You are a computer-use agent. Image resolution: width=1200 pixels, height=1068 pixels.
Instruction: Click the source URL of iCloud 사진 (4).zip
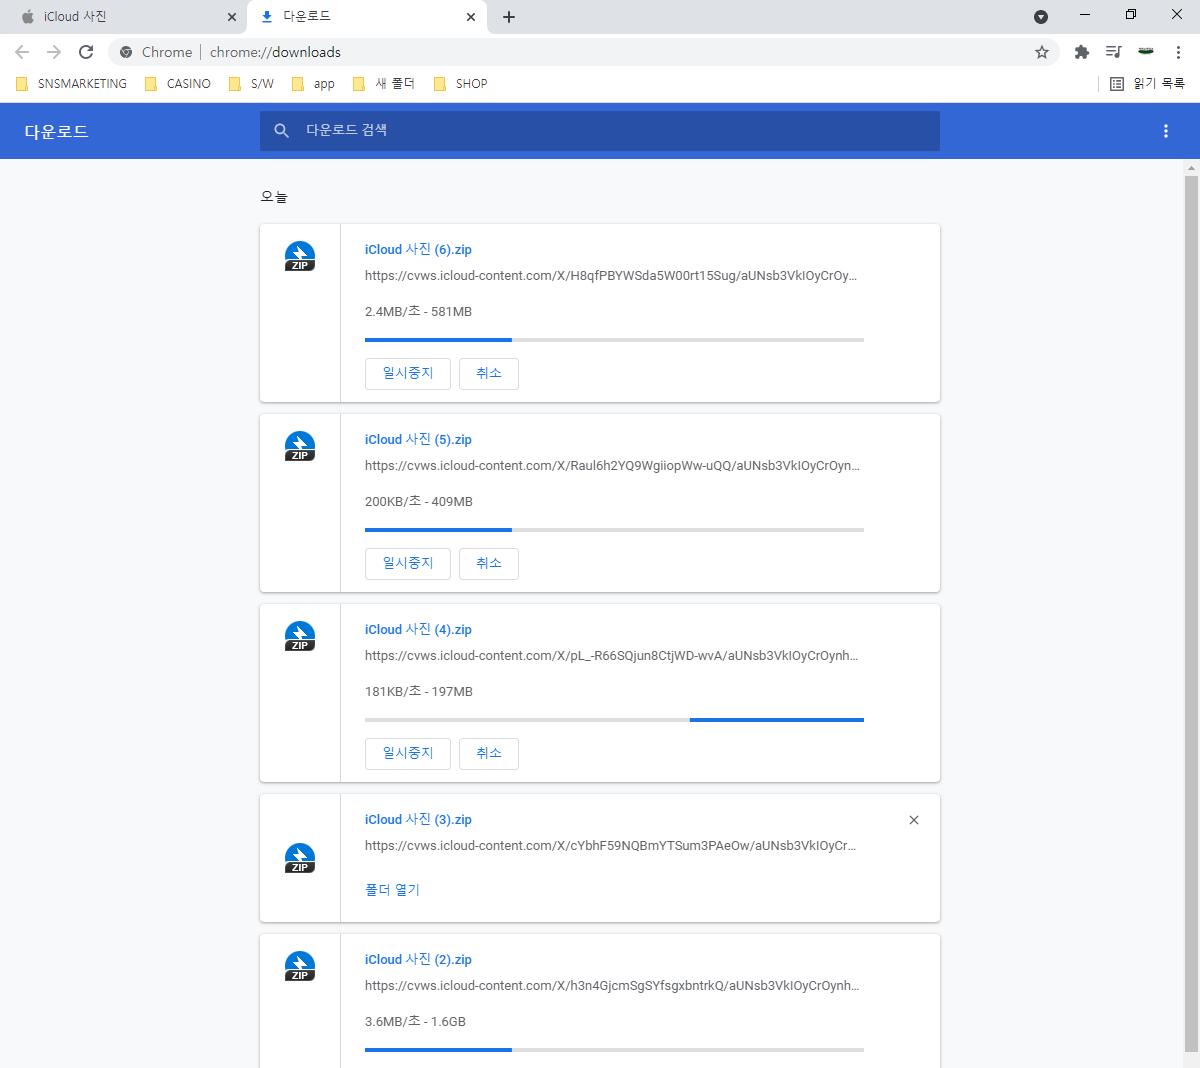click(612, 656)
